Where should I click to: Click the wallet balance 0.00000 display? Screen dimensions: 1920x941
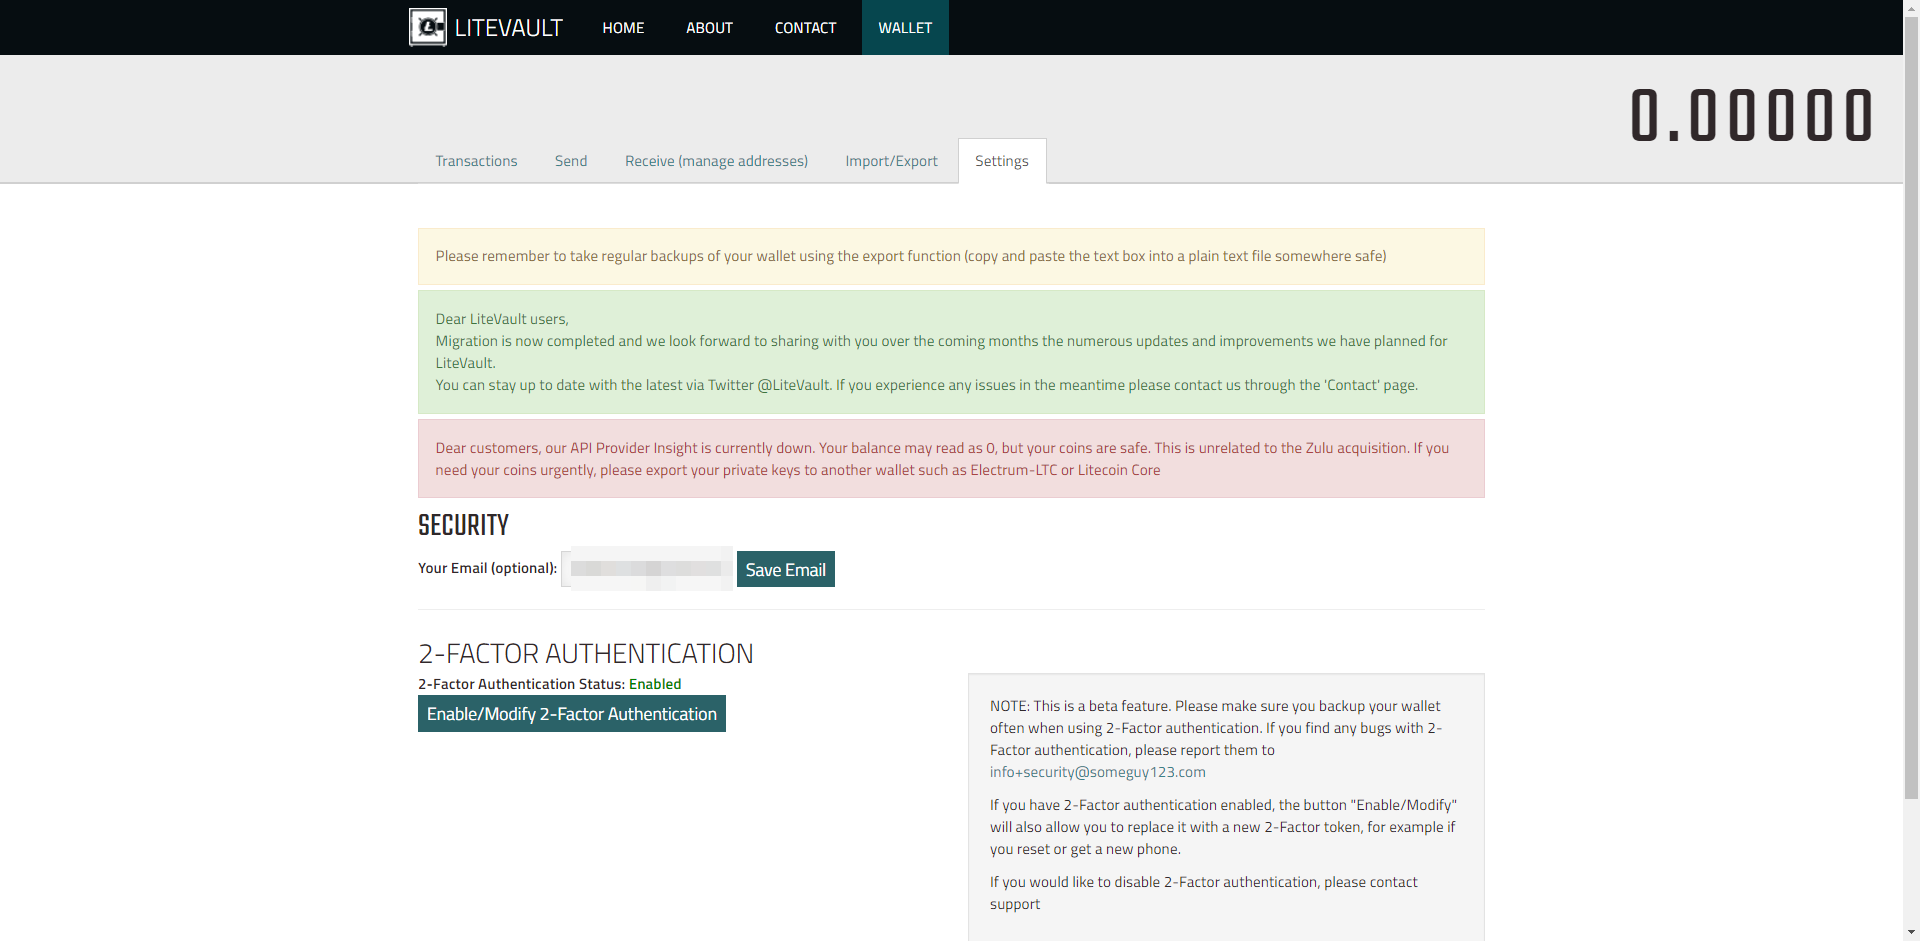pyautogui.click(x=1751, y=116)
